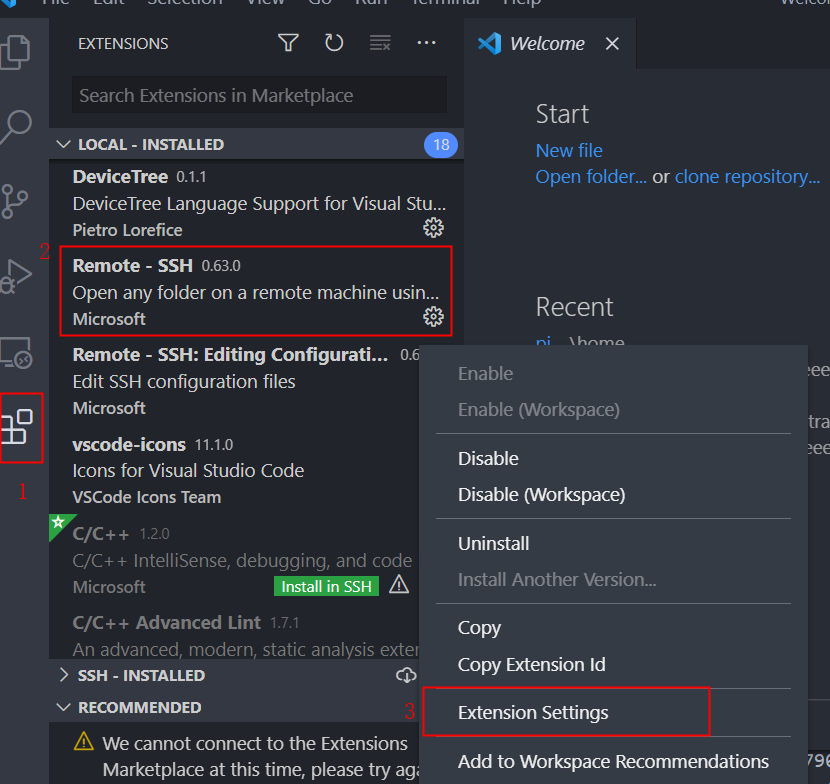Viewport: 830px width, 784px height.
Task: Select the vscode-icons extension entry
Action: tap(234, 470)
